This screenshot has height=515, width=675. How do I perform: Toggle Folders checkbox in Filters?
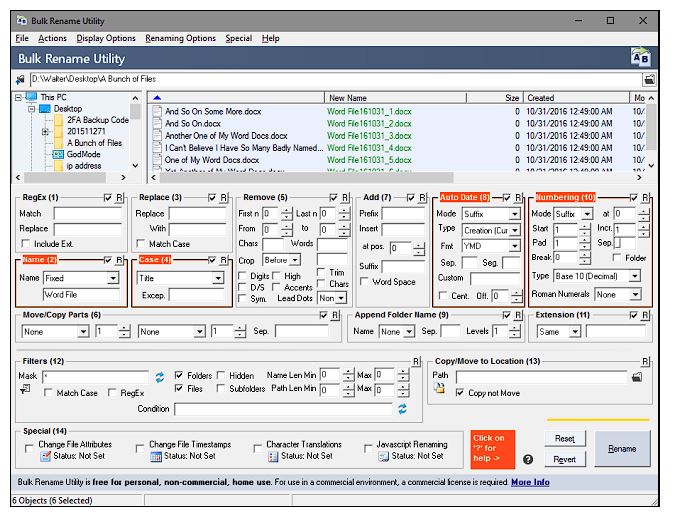pos(179,375)
